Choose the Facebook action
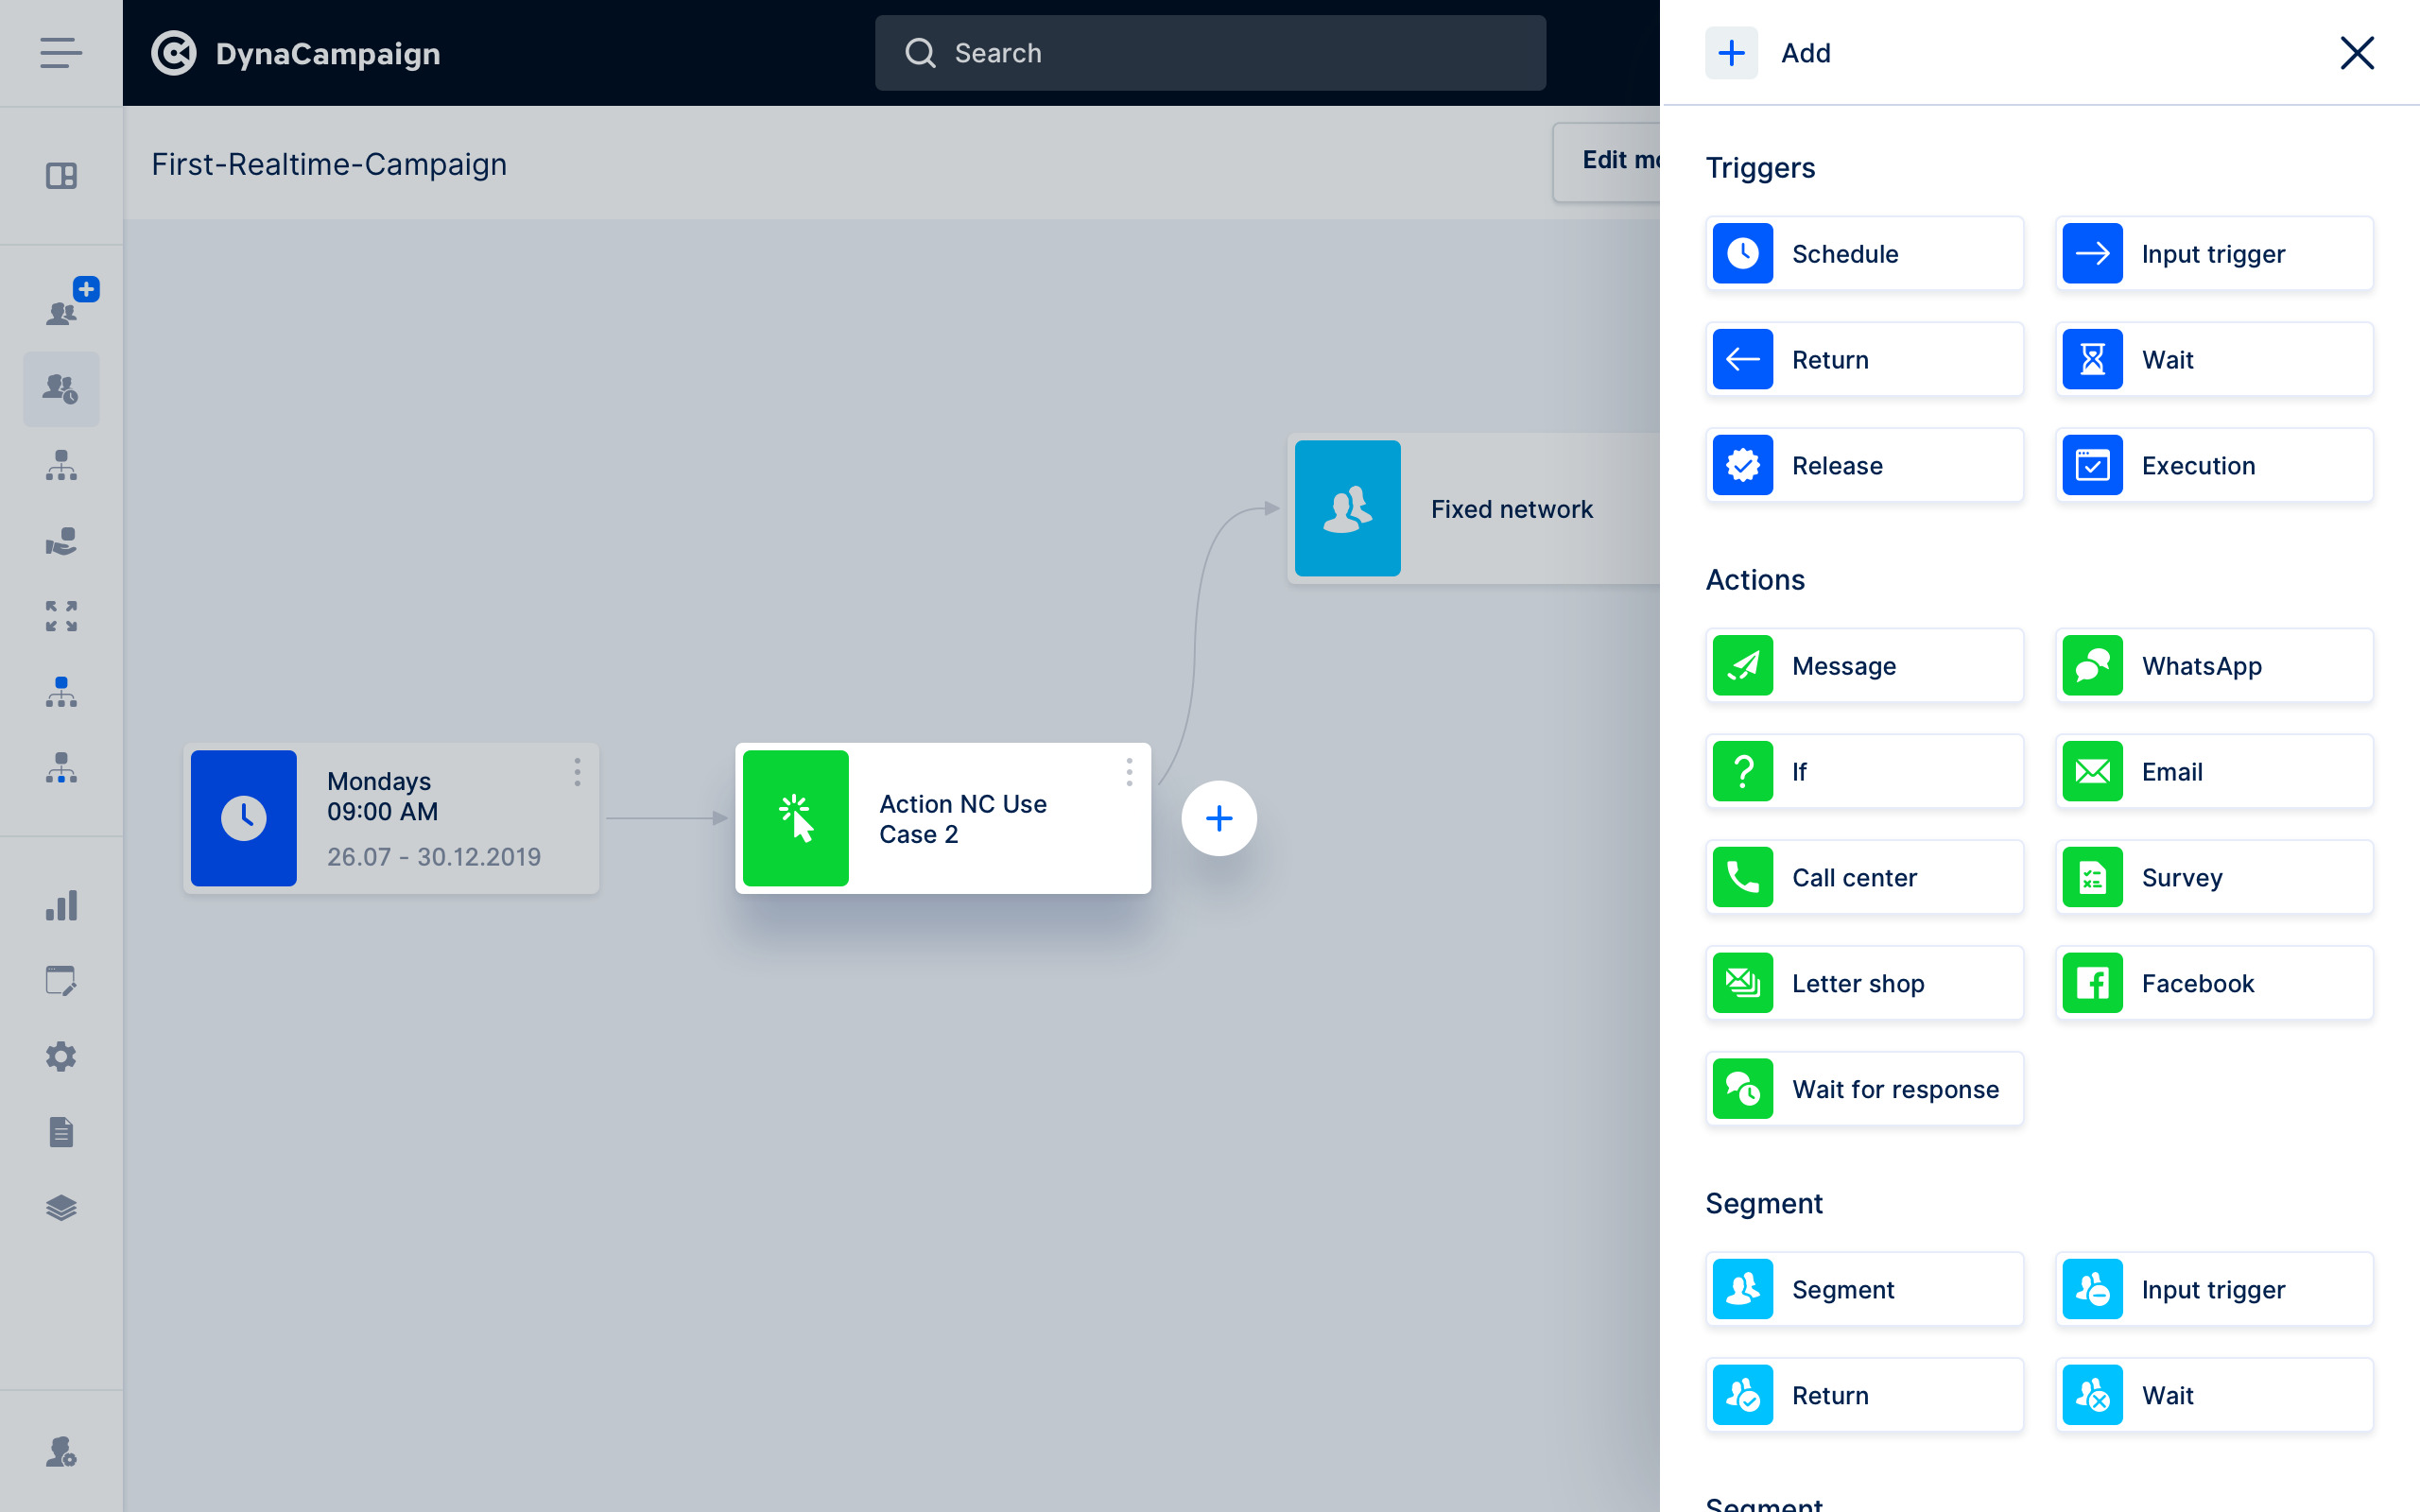2420x1512 pixels. [2214, 984]
